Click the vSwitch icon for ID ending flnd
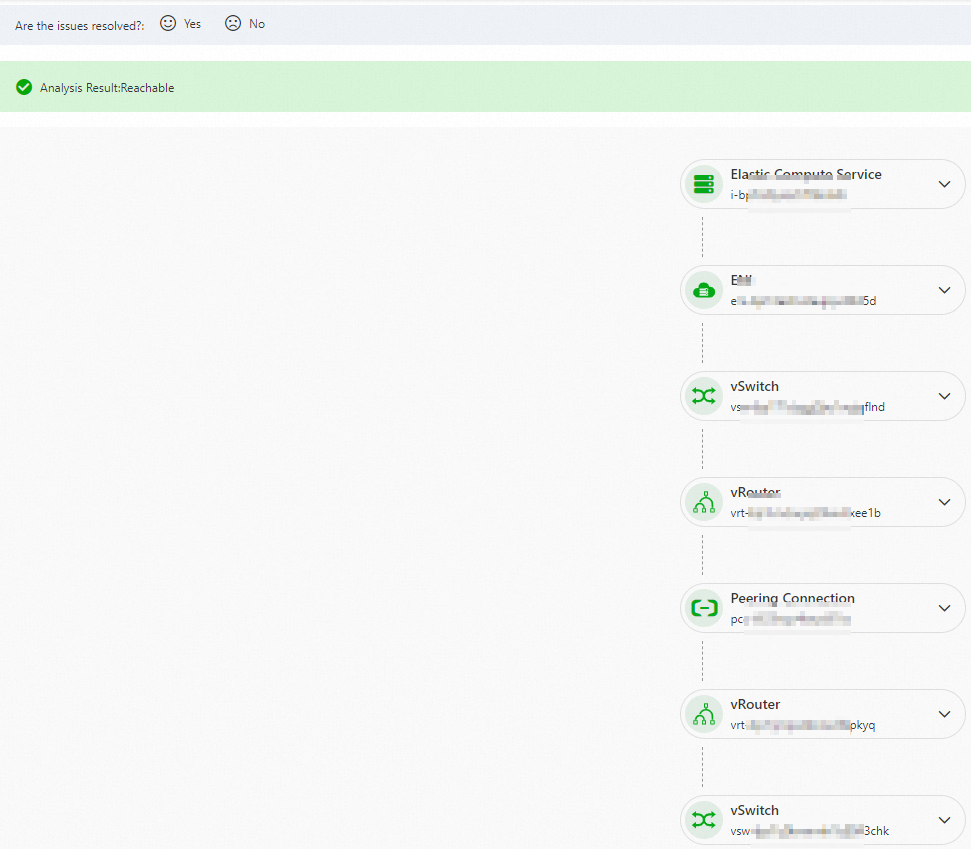This screenshot has width=971, height=849. [x=704, y=396]
